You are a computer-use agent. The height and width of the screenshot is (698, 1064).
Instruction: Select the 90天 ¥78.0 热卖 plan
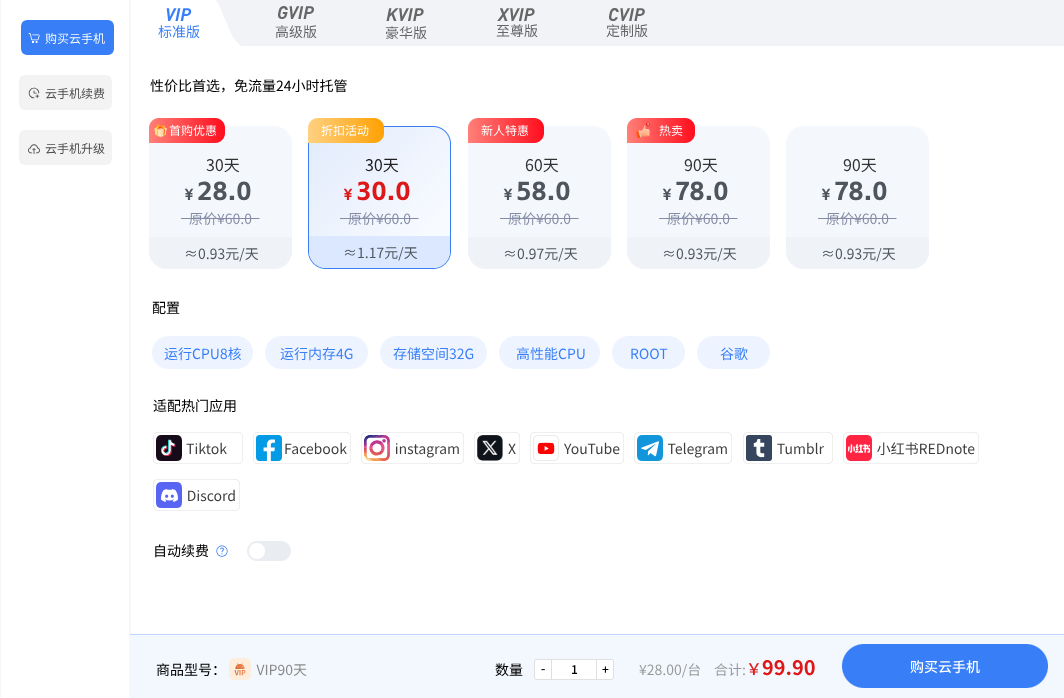(698, 197)
